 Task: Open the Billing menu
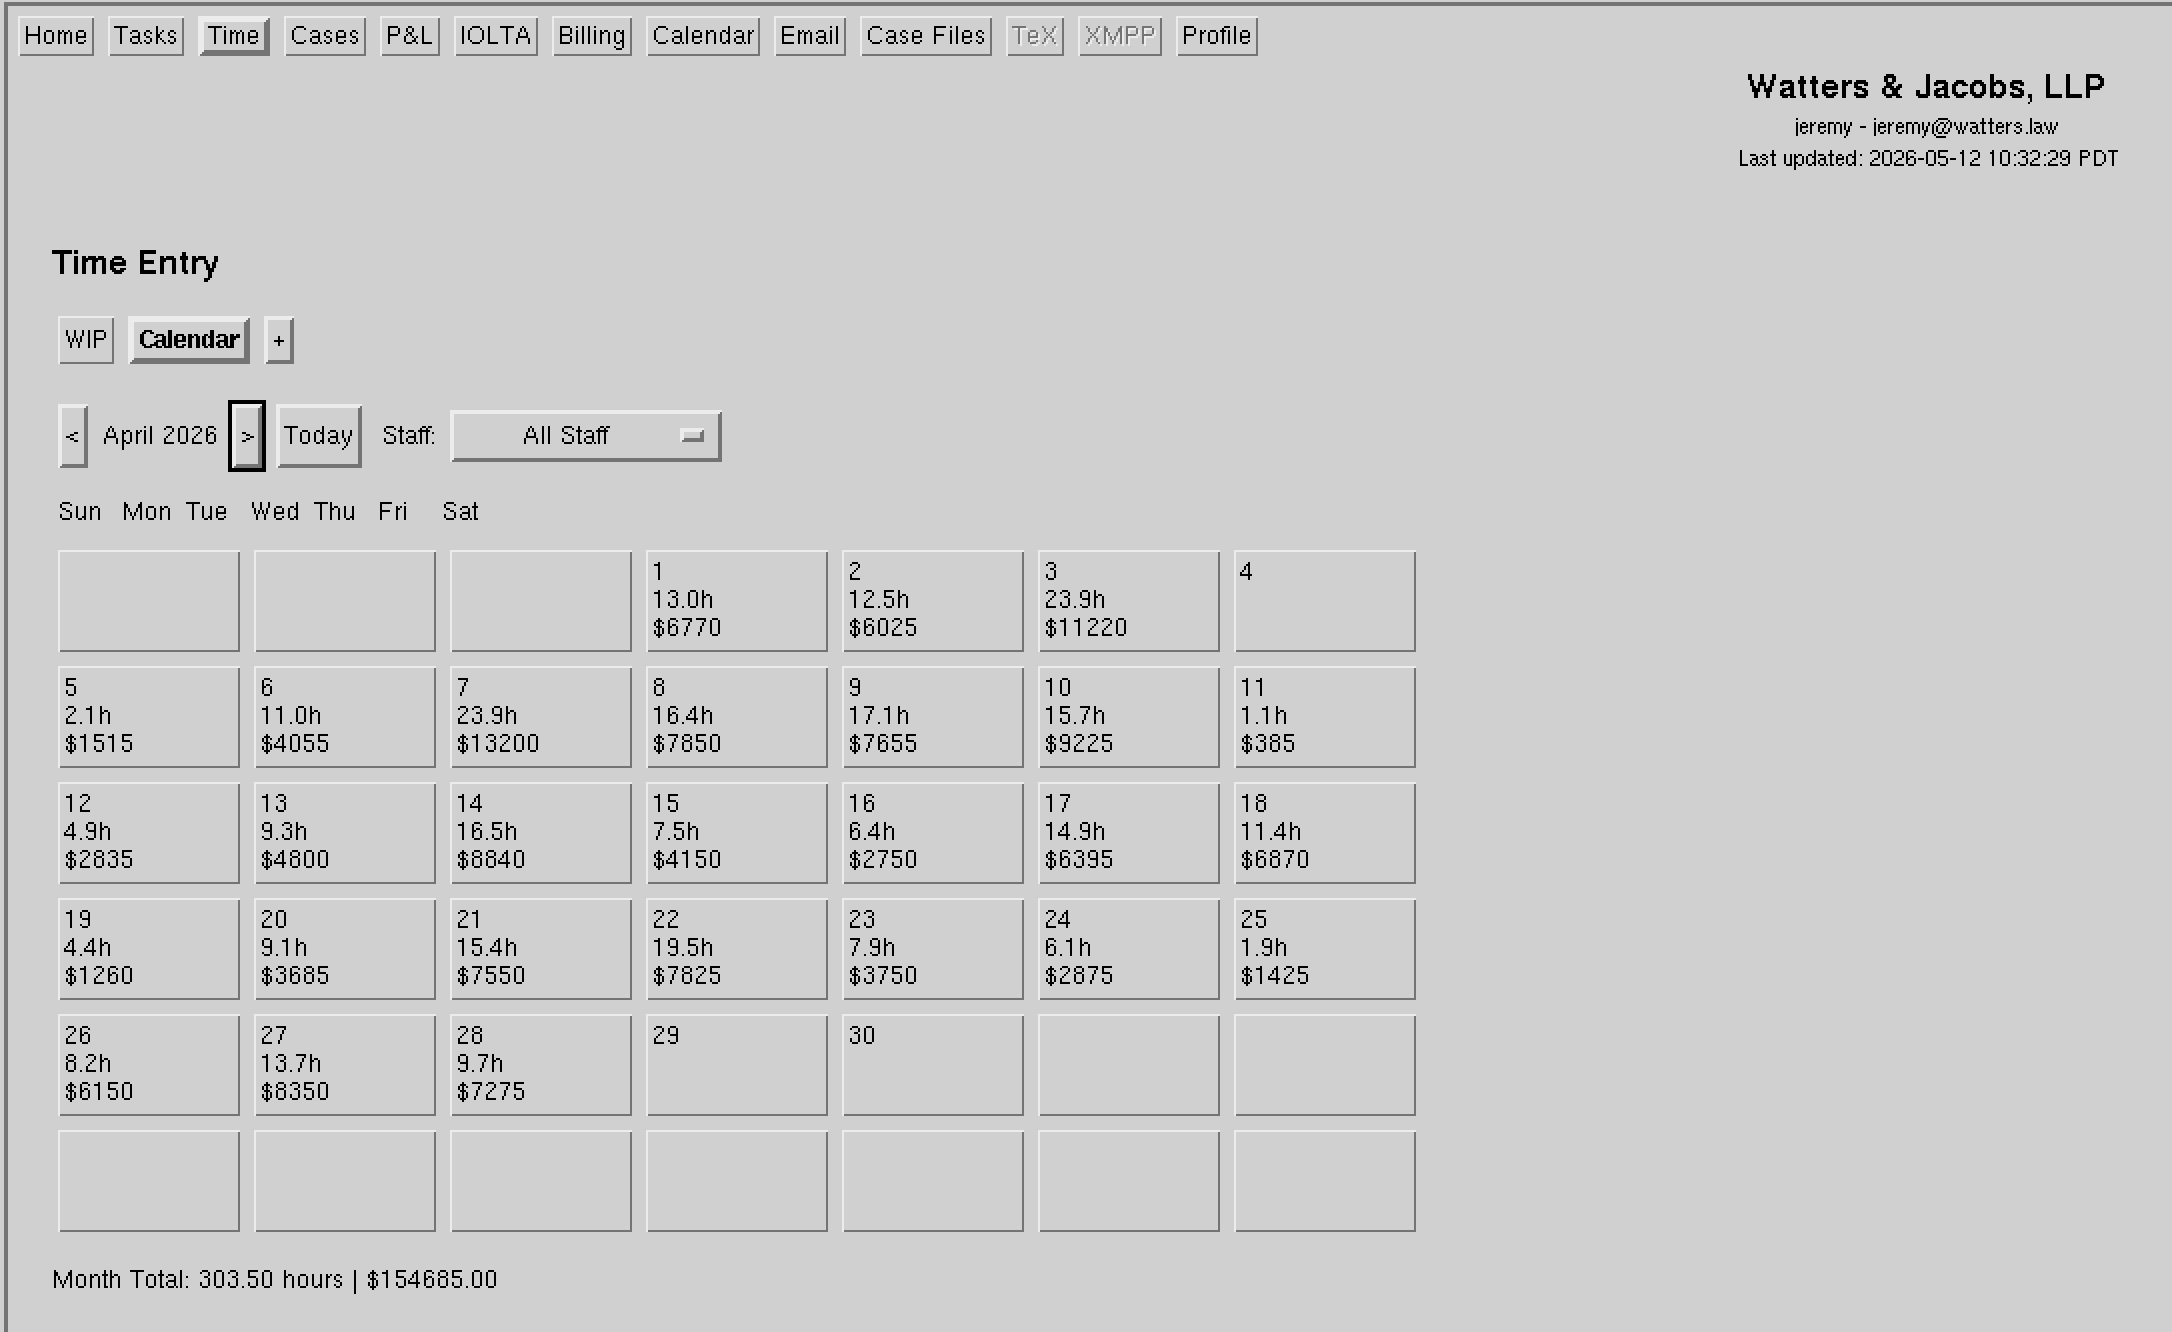tap(592, 37)
